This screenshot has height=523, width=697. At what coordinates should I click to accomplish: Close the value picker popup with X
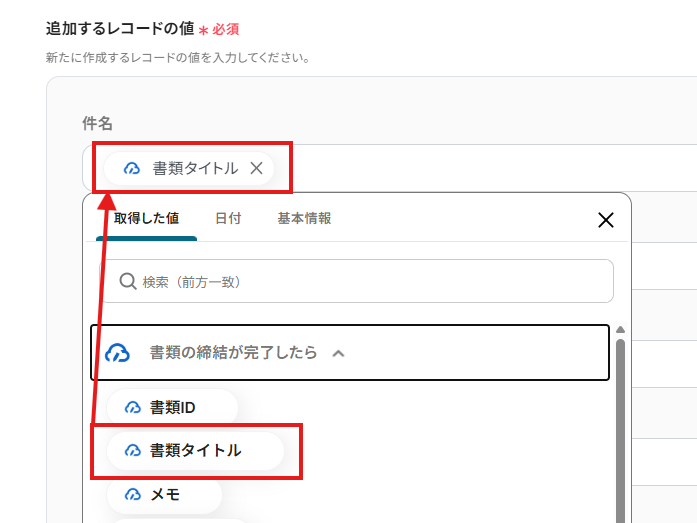[x=606, y=220]
